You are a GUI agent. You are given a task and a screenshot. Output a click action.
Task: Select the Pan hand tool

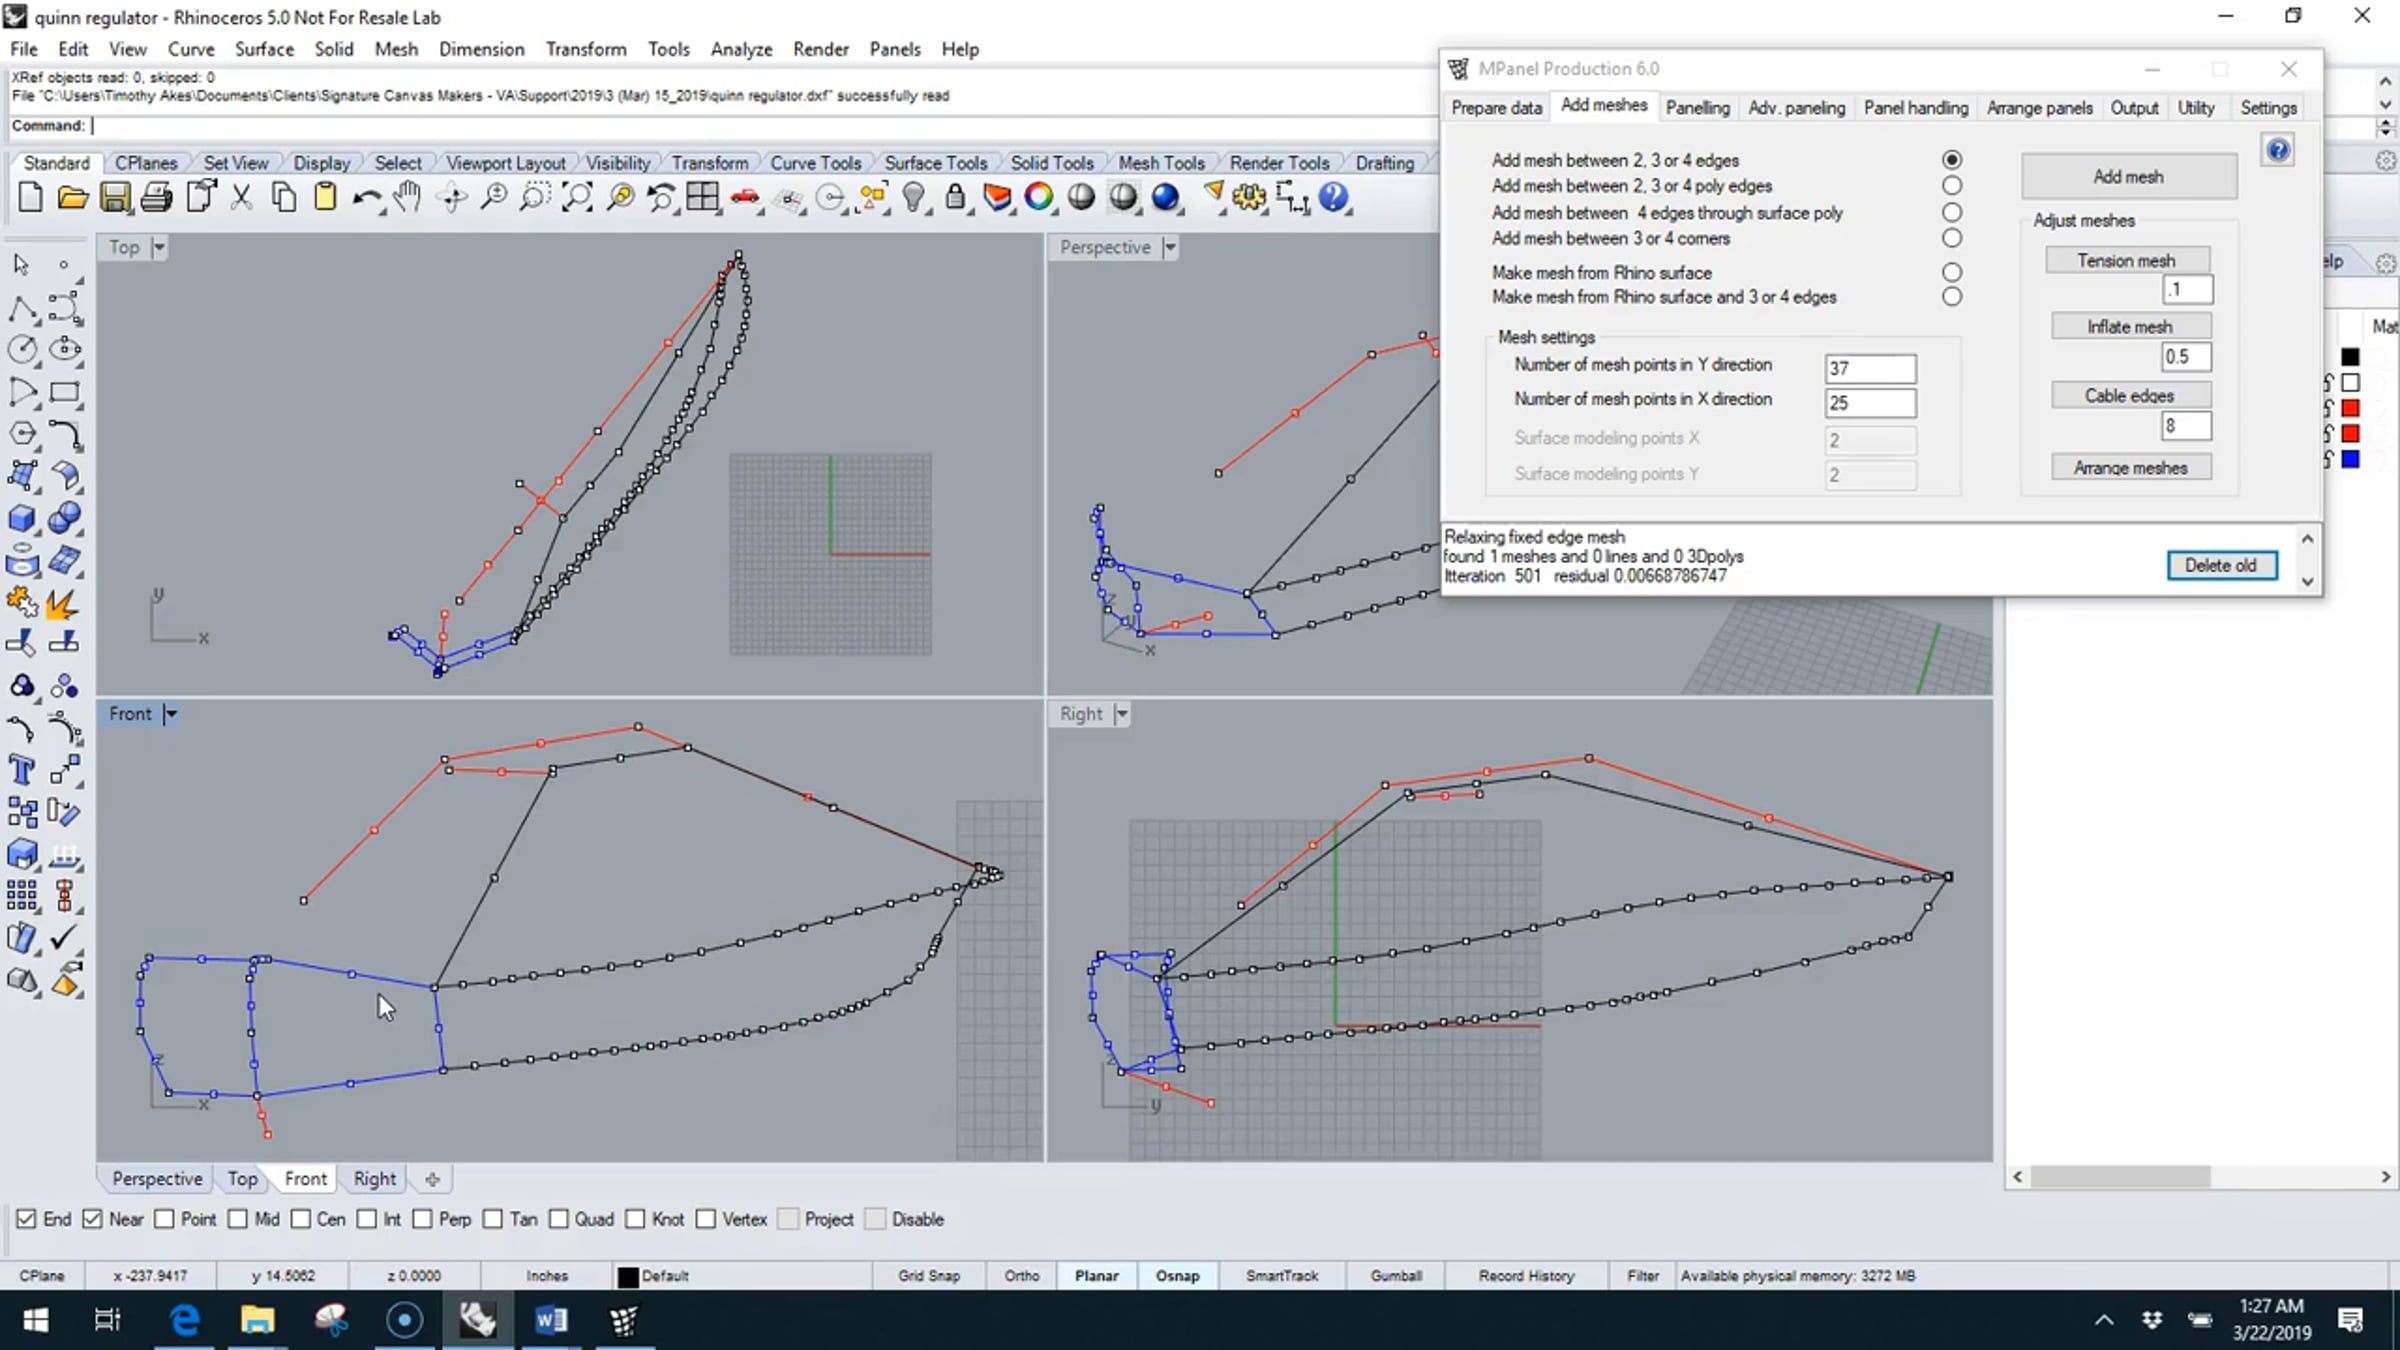pos(407,197)
